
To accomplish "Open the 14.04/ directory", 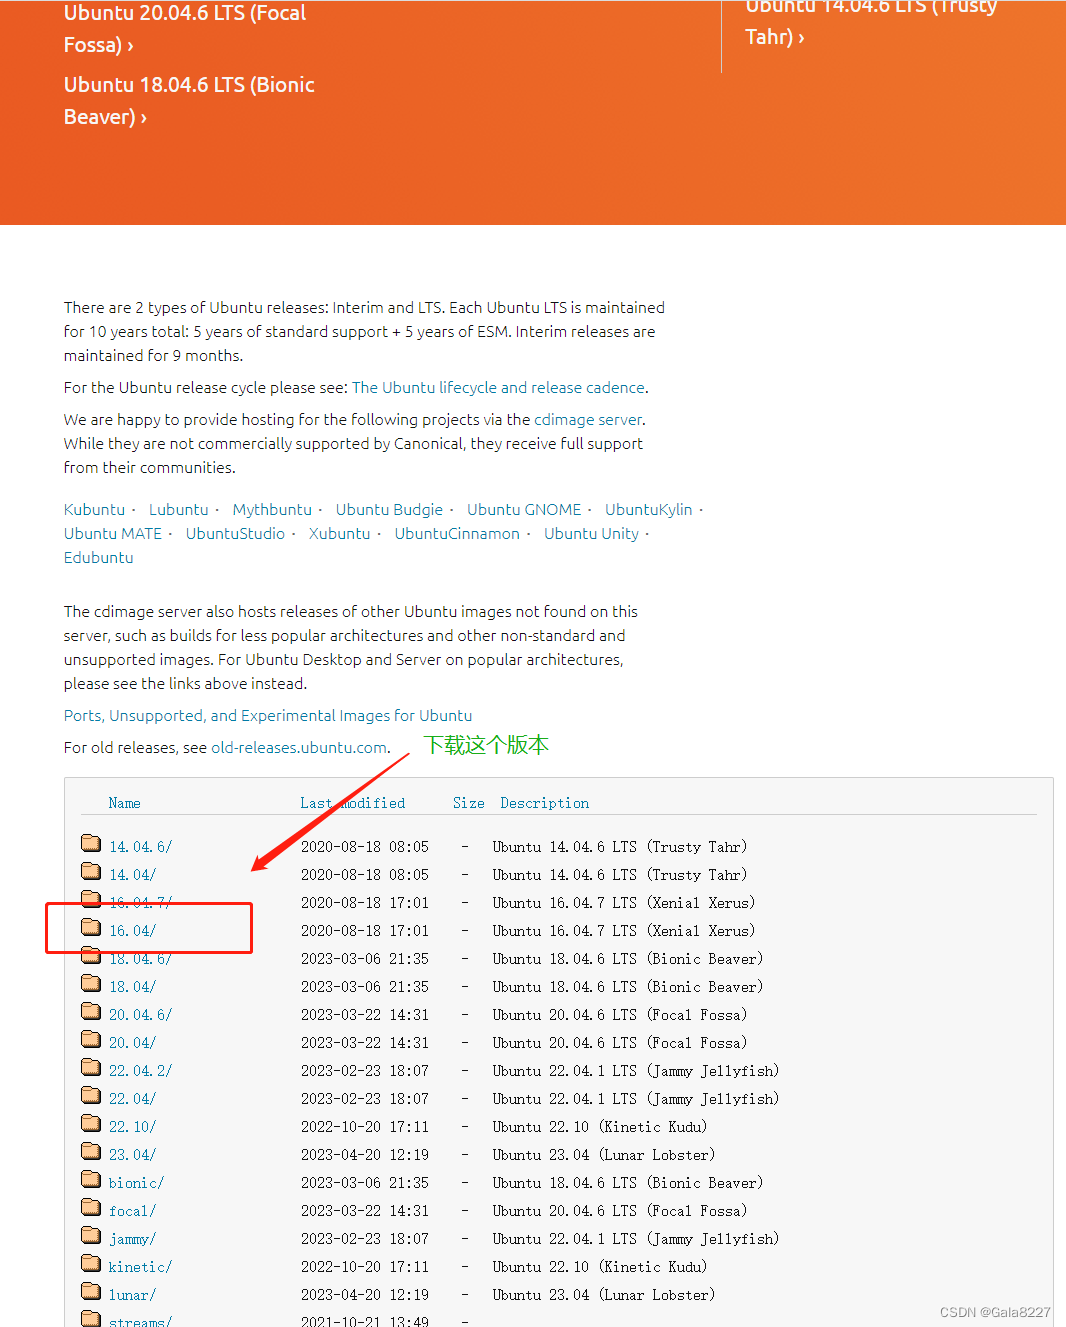I will (x=132, y=875).
